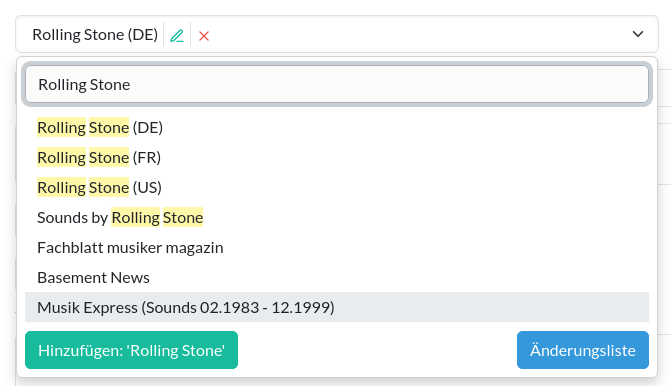Choose Rolling Stone (FR) from the list

[337, 157]
